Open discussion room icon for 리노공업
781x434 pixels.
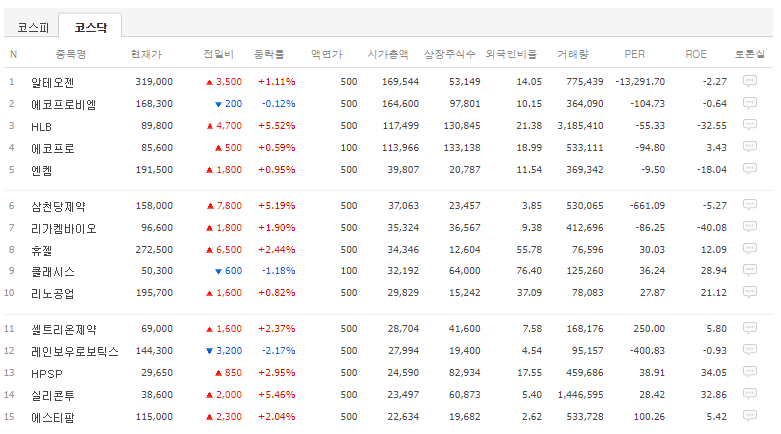click(x=750, y=292)
